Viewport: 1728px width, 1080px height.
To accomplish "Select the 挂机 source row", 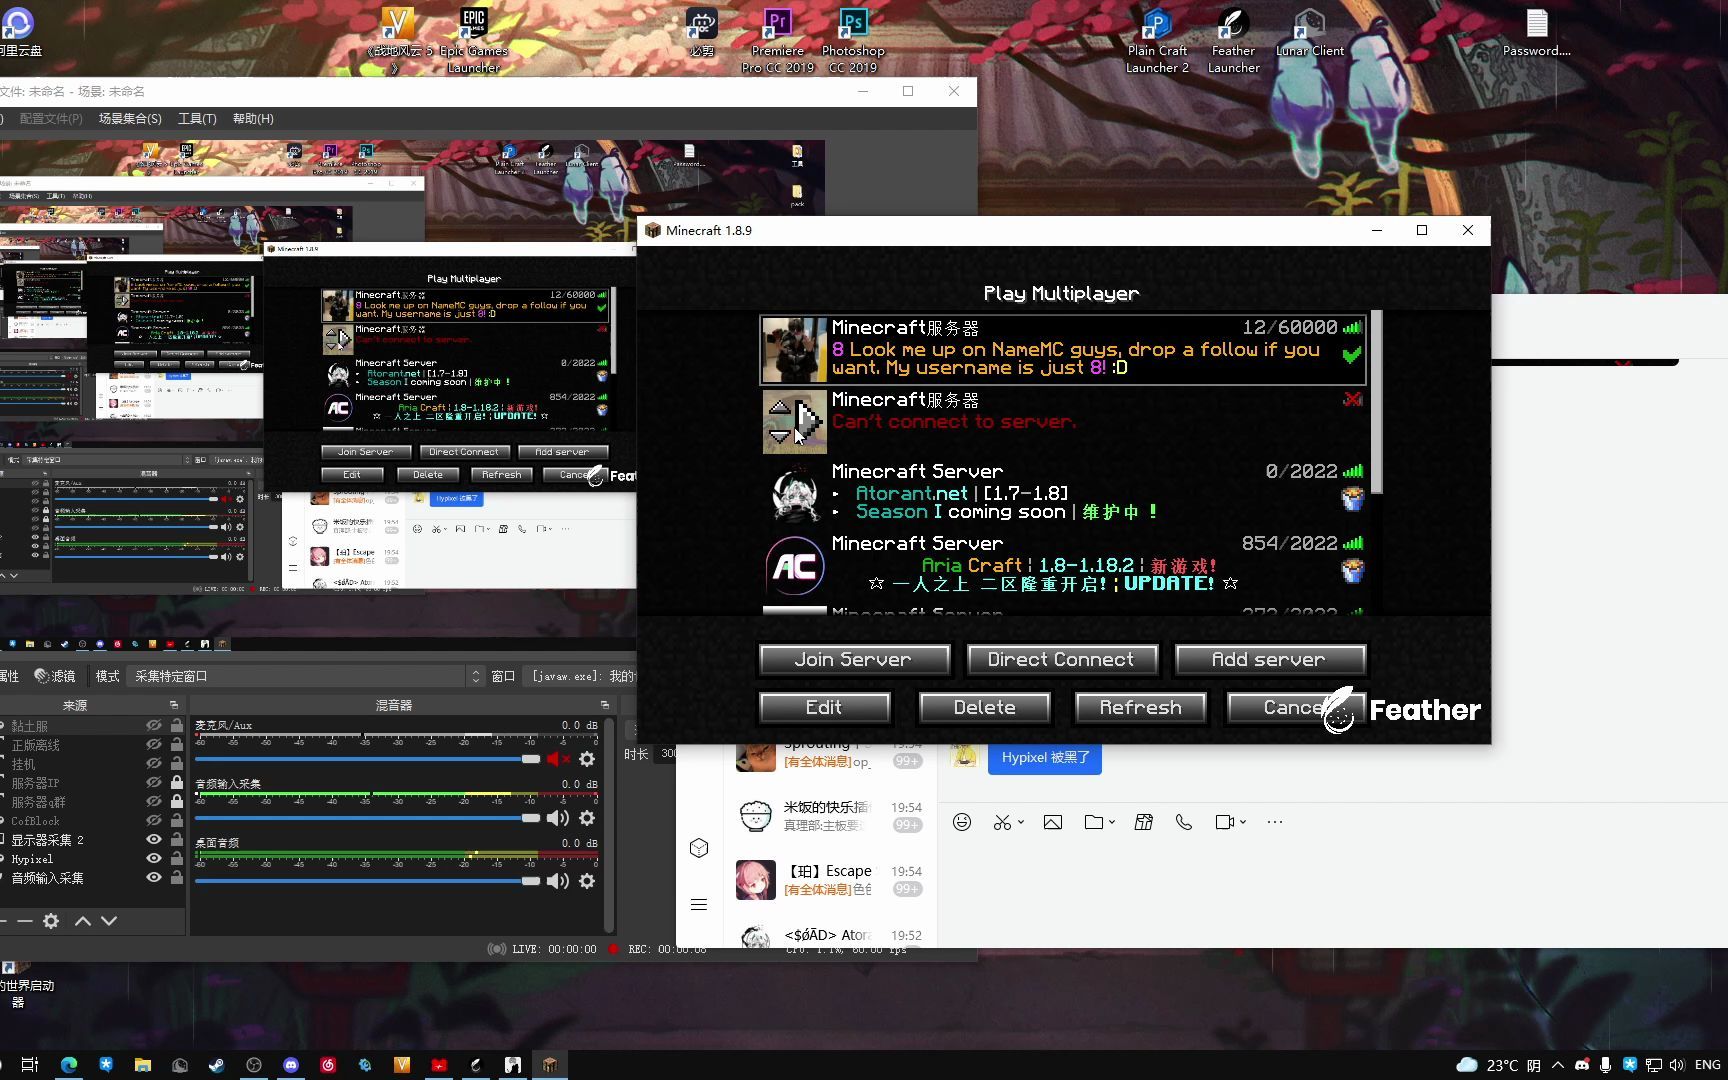I will point(92,764).
